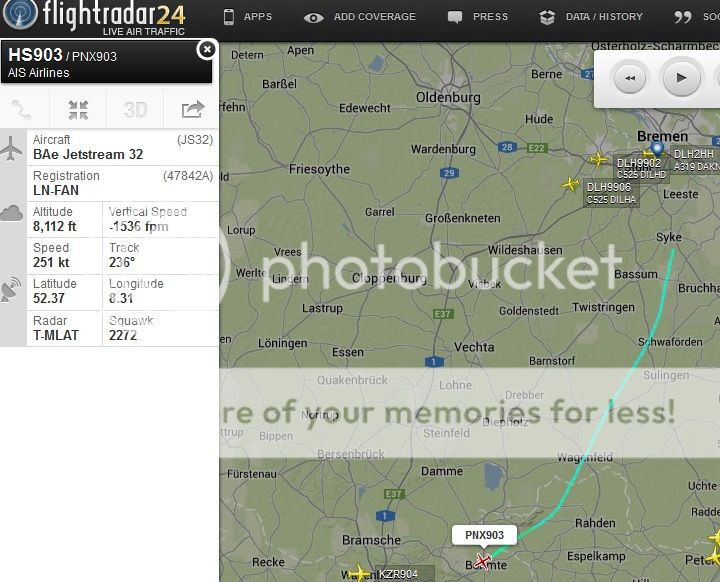Click the collapse arrows icon
This screenshot has height=582, width=720.
[x=78, y=110]
